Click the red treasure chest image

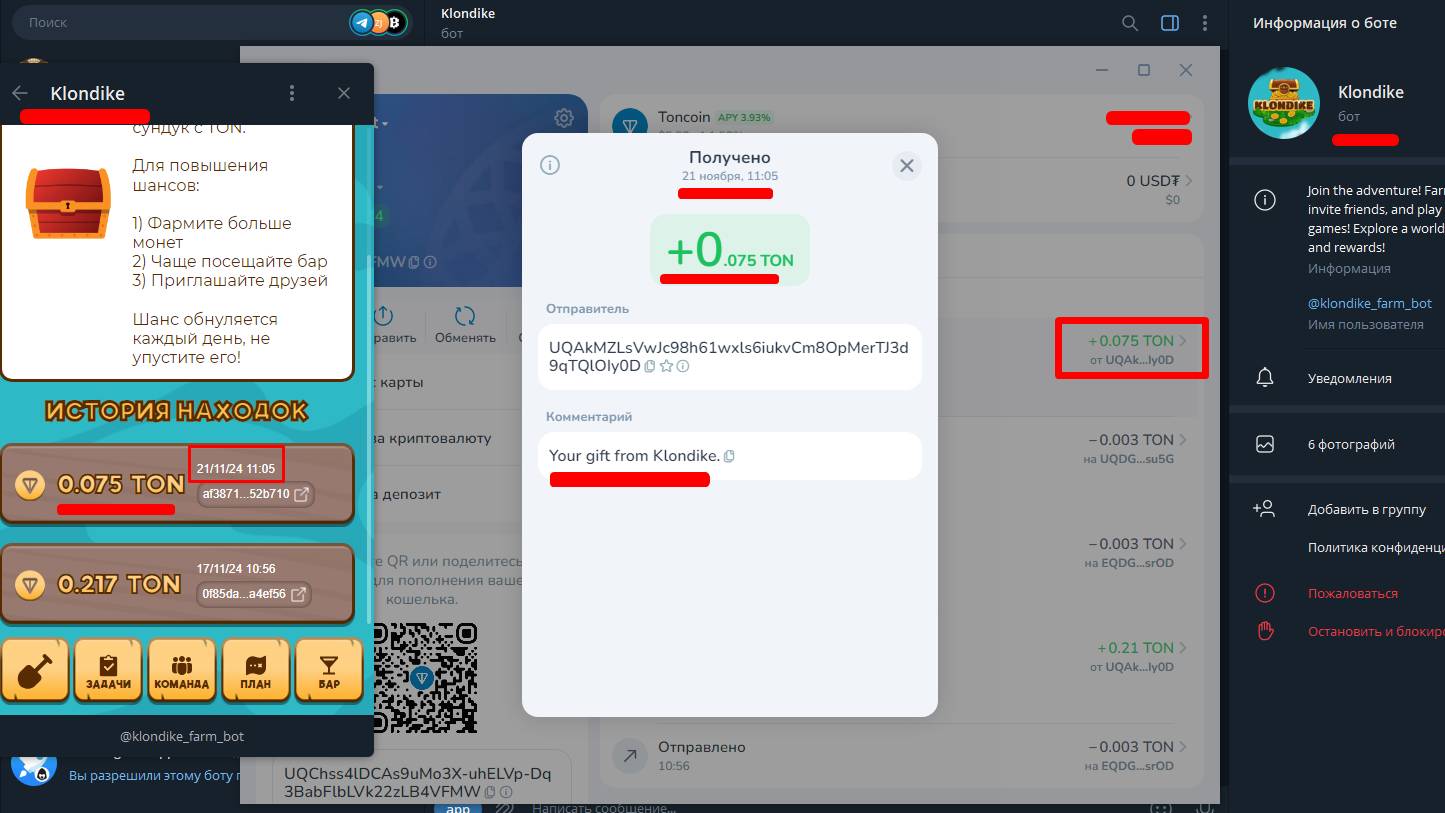point(68,203)
